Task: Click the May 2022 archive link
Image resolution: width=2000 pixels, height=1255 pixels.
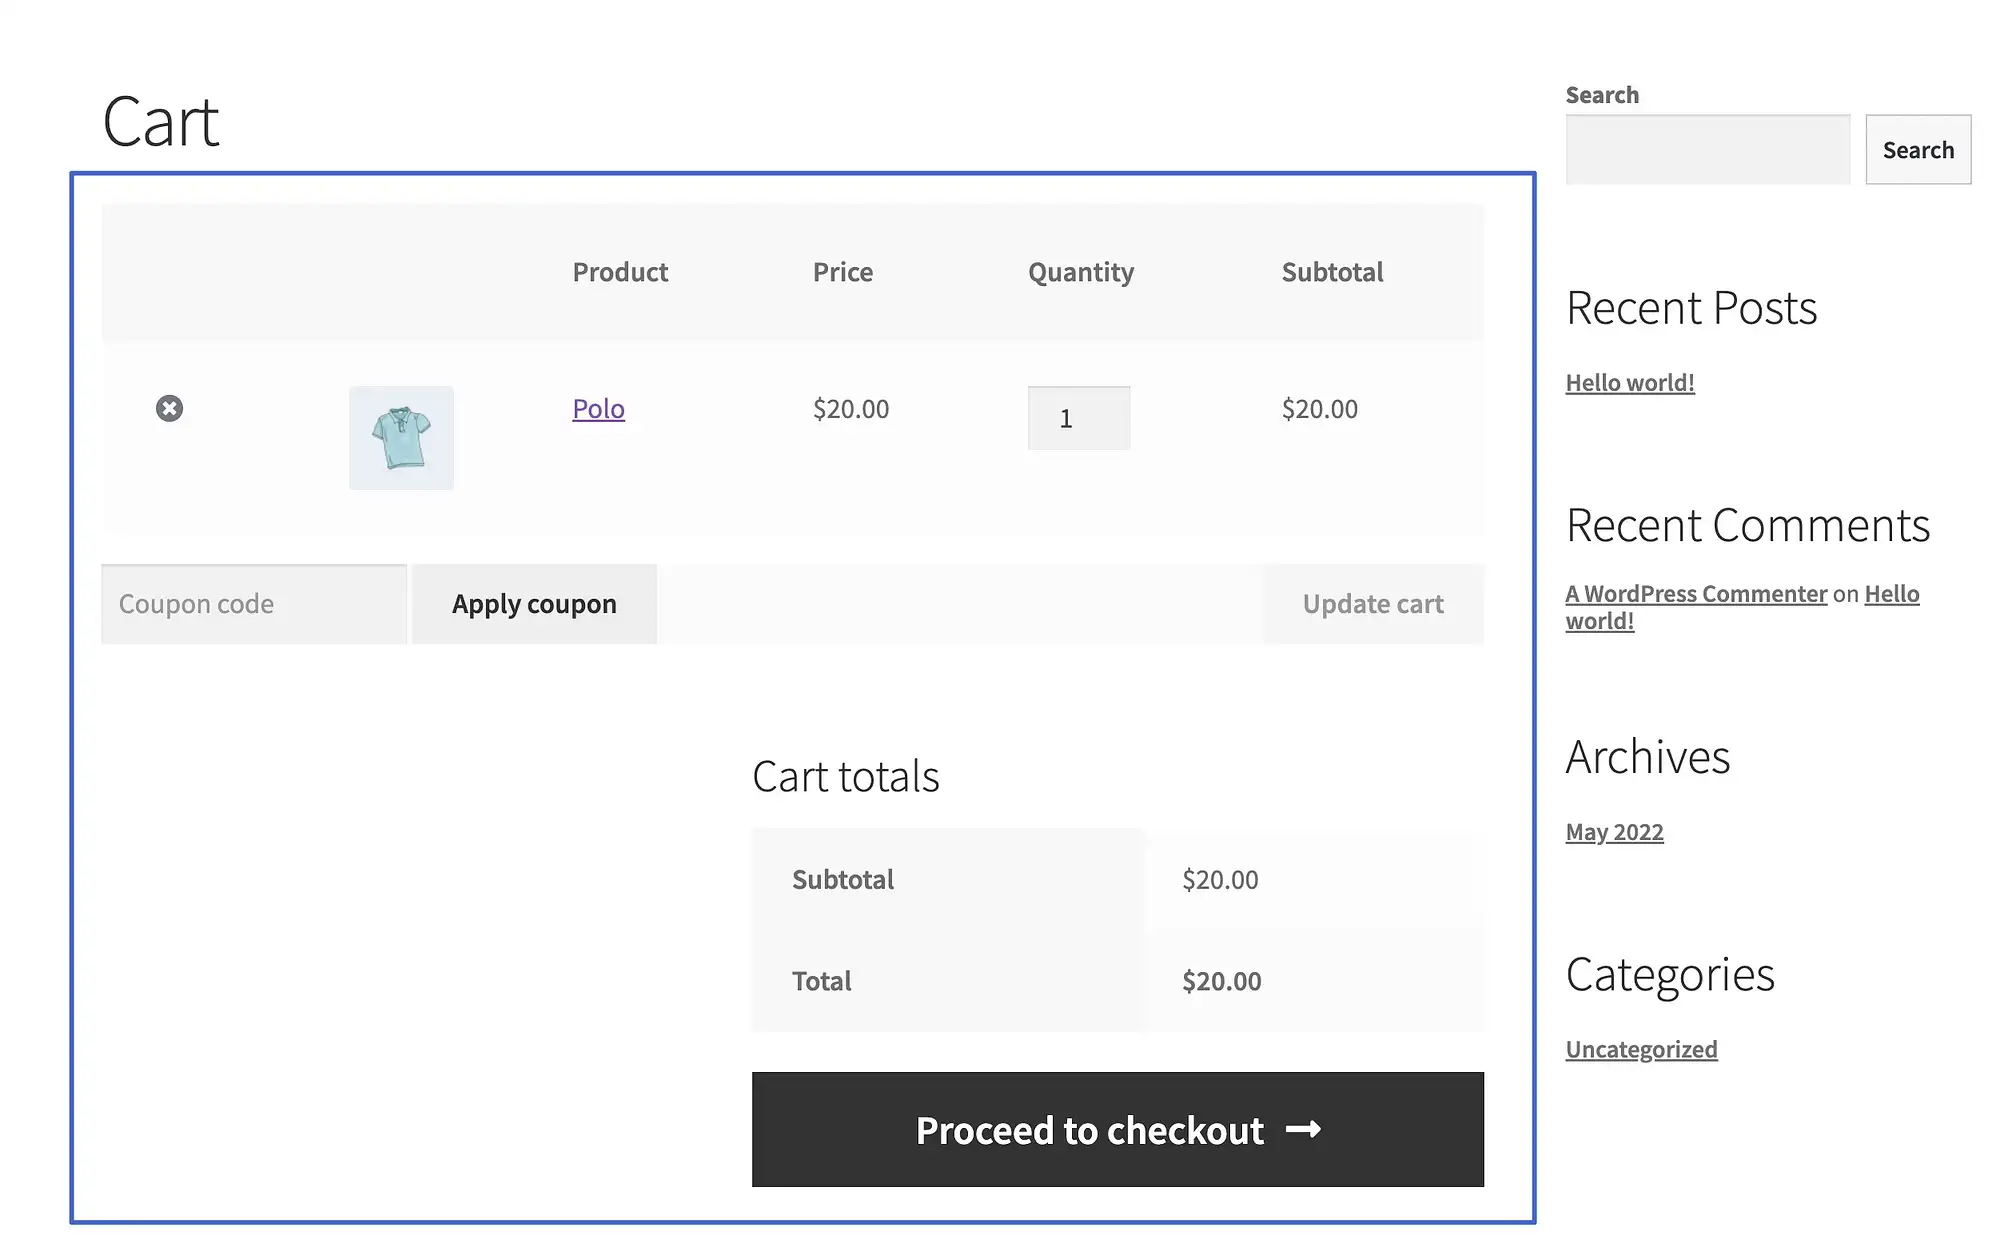Action: pyautogui.click(x=1614, y=830)
